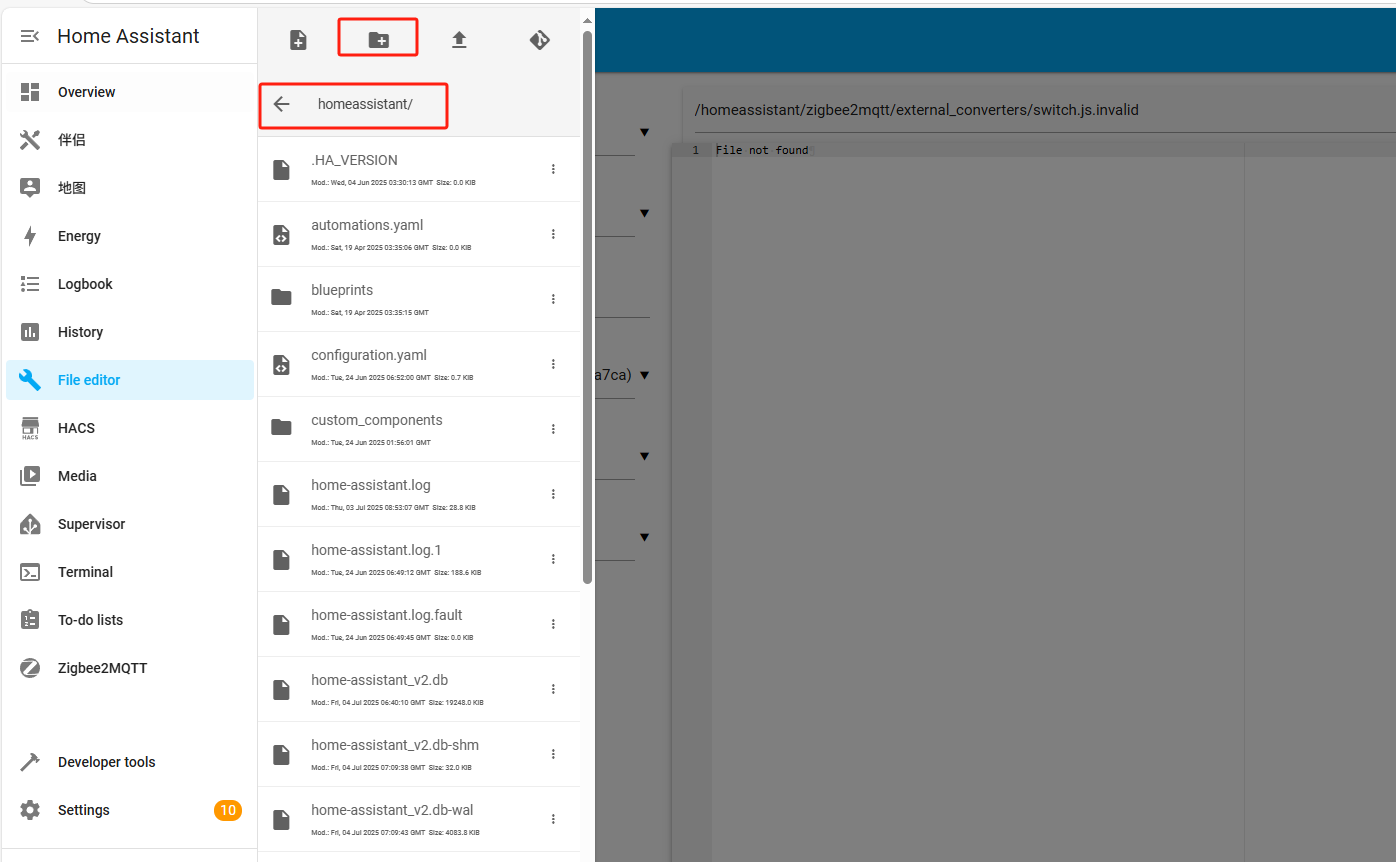
Task: Click the file browser vertical scrollbar
Action: (587, 300)
